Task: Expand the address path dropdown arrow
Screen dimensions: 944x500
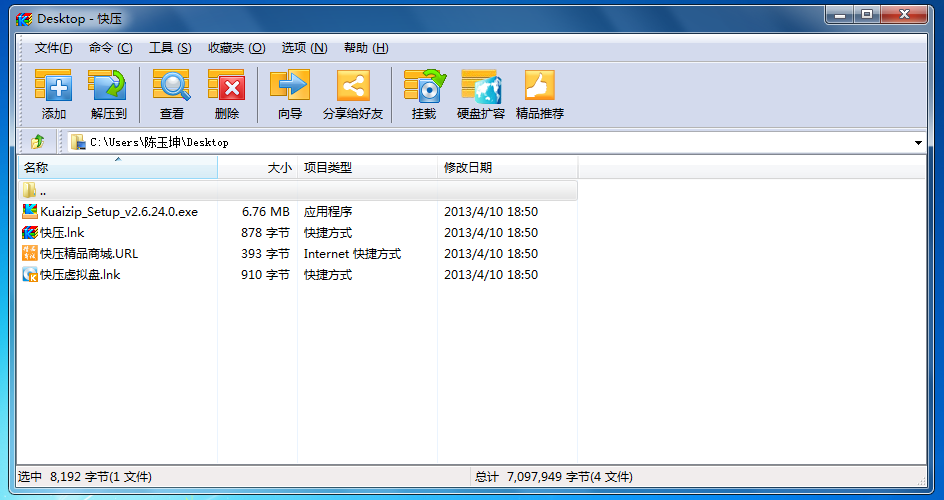Action: click(x=918, y=143)
